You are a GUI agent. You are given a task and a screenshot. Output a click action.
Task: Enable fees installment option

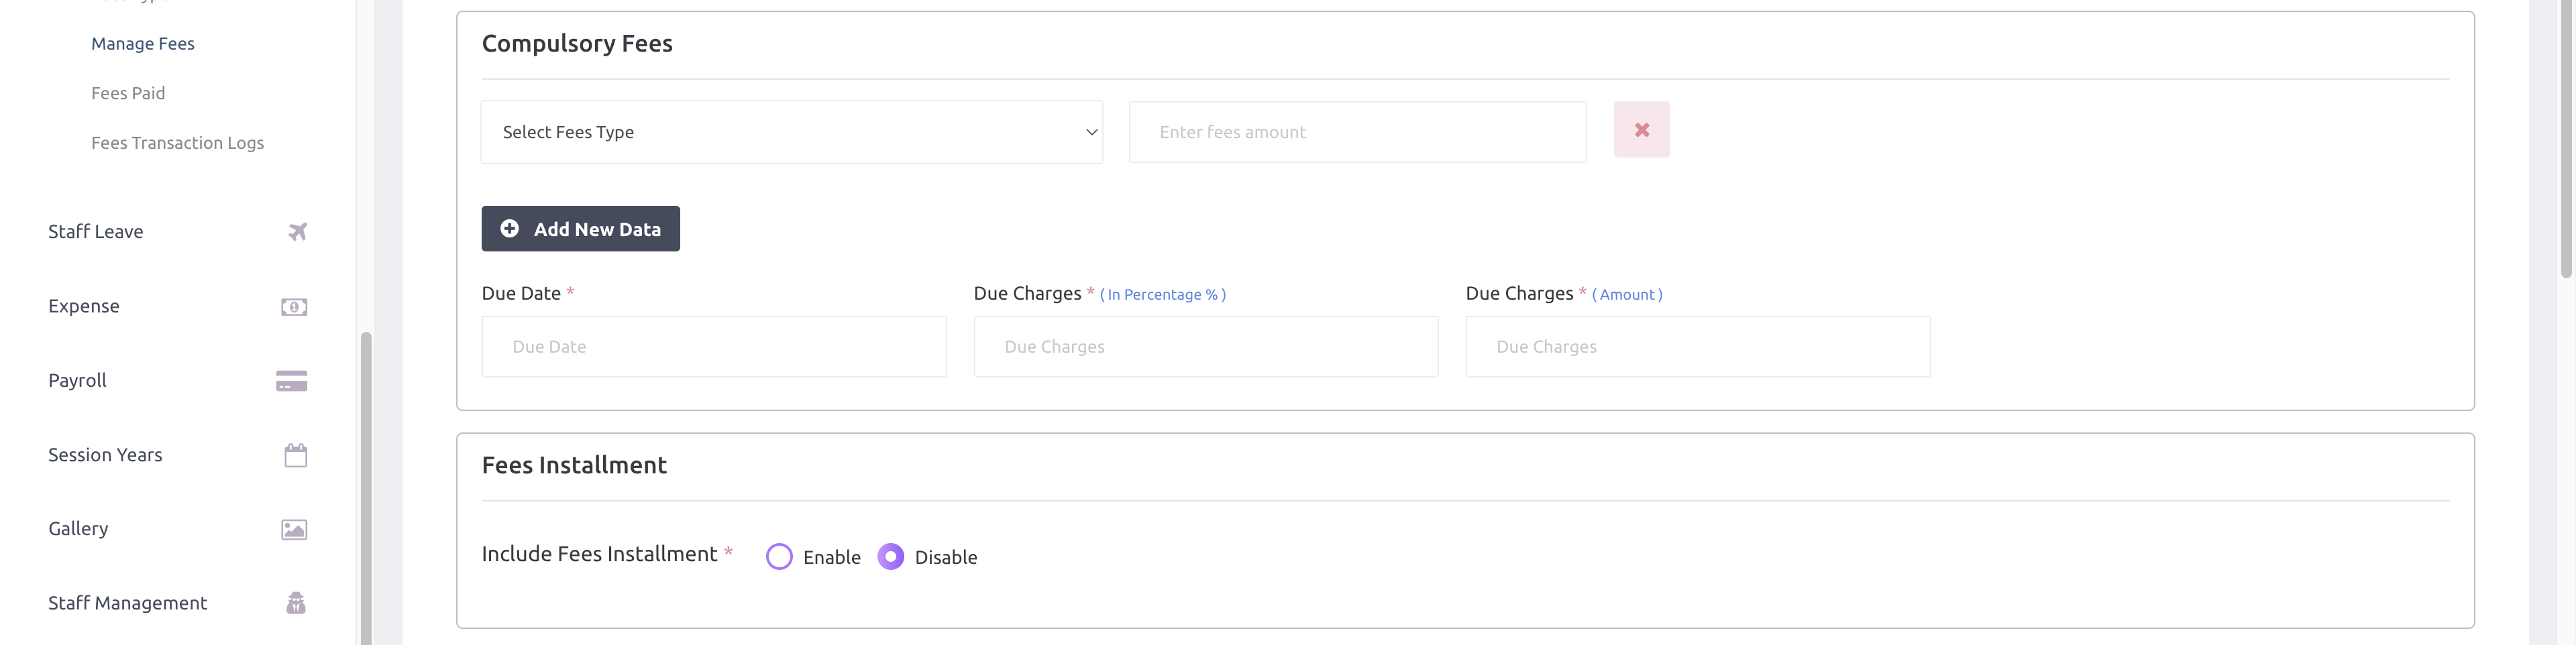pyautogui.click(x=779, y=556)
